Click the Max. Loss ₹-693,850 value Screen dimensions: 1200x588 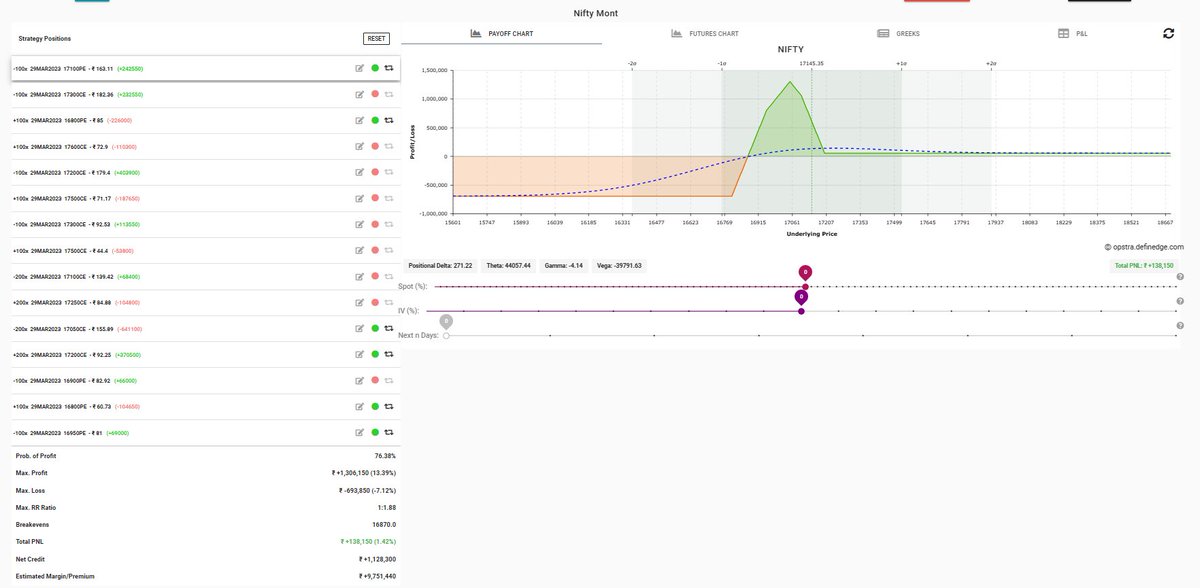pyautogui.click(x=368, y=491)
